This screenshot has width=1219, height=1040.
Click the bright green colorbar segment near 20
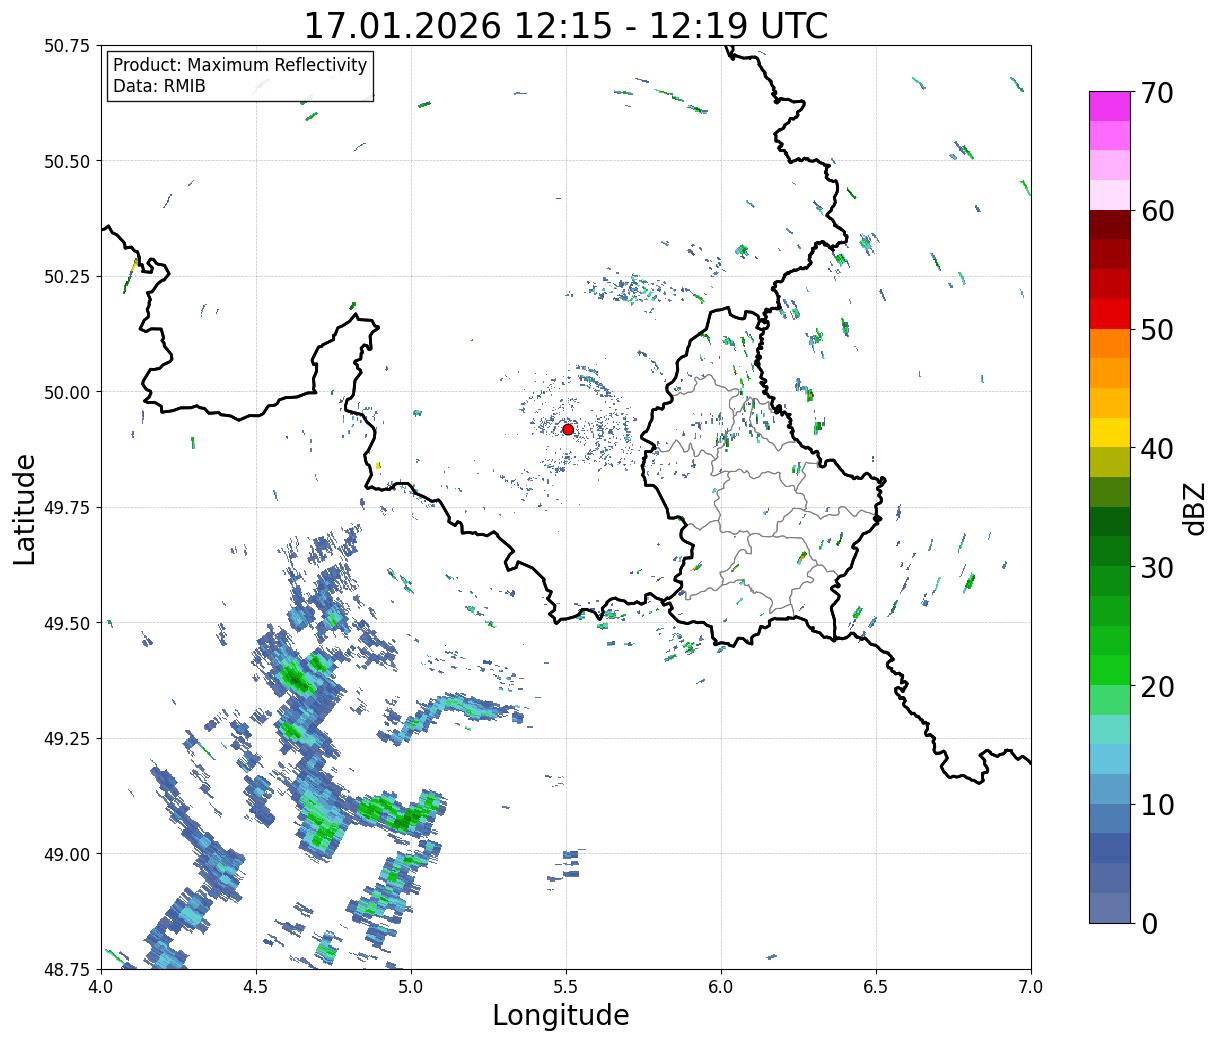click(1110, 670)
